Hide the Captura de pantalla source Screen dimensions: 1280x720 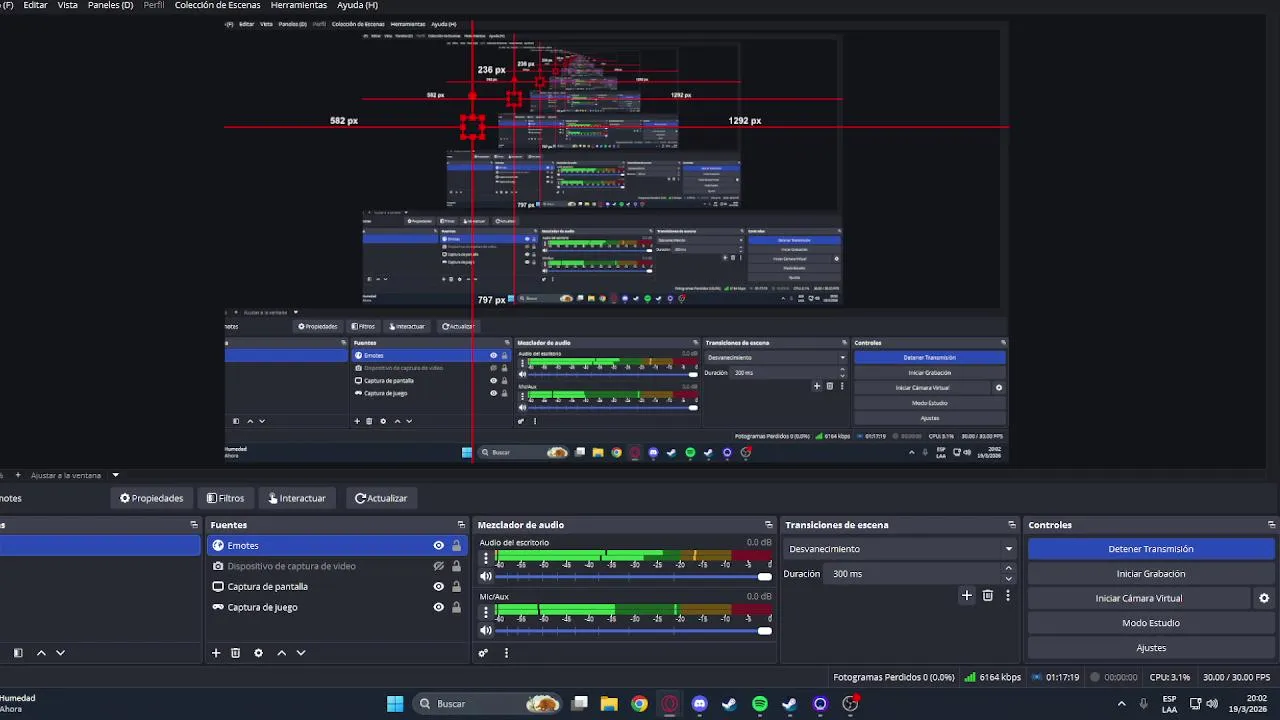point(438,587)
